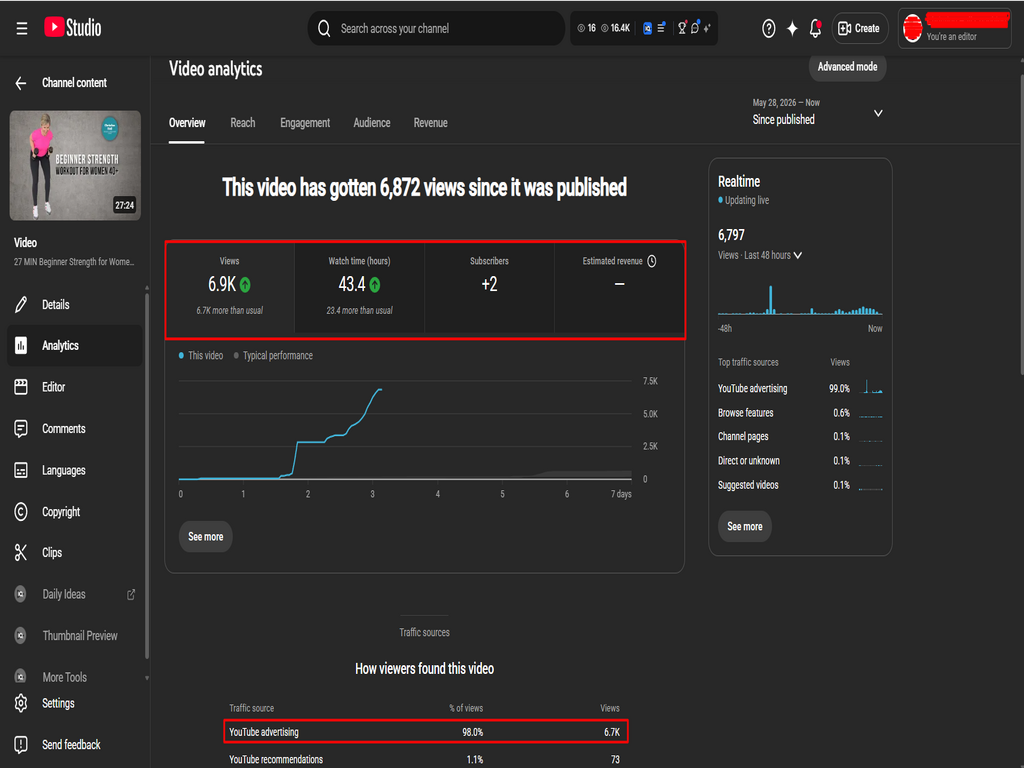The height and width of the screenshot is (768, 1024).
Task: Click the chat bubble extension icon
Action: (x=695, y=27)
